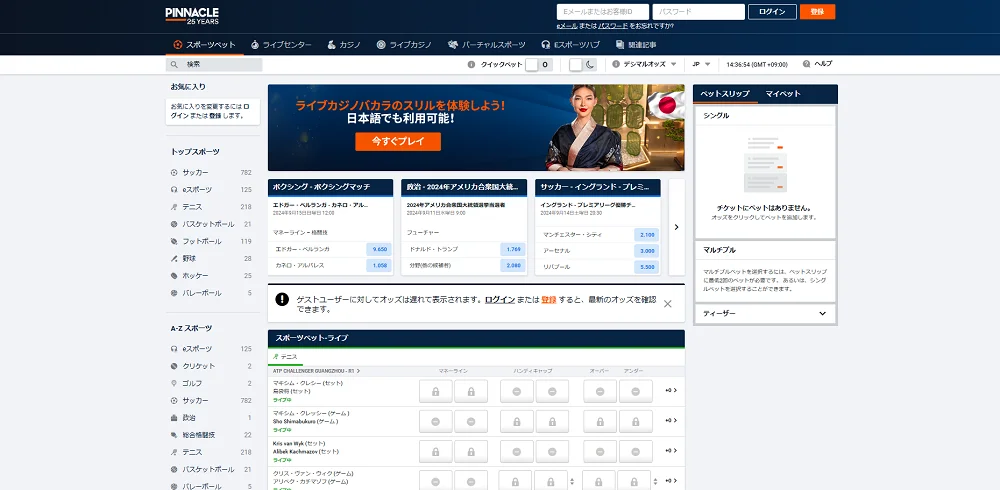The image size is (1000, 490).
Task: Select ゴルフ in A-Z sports list
Action: click(211, 383)
